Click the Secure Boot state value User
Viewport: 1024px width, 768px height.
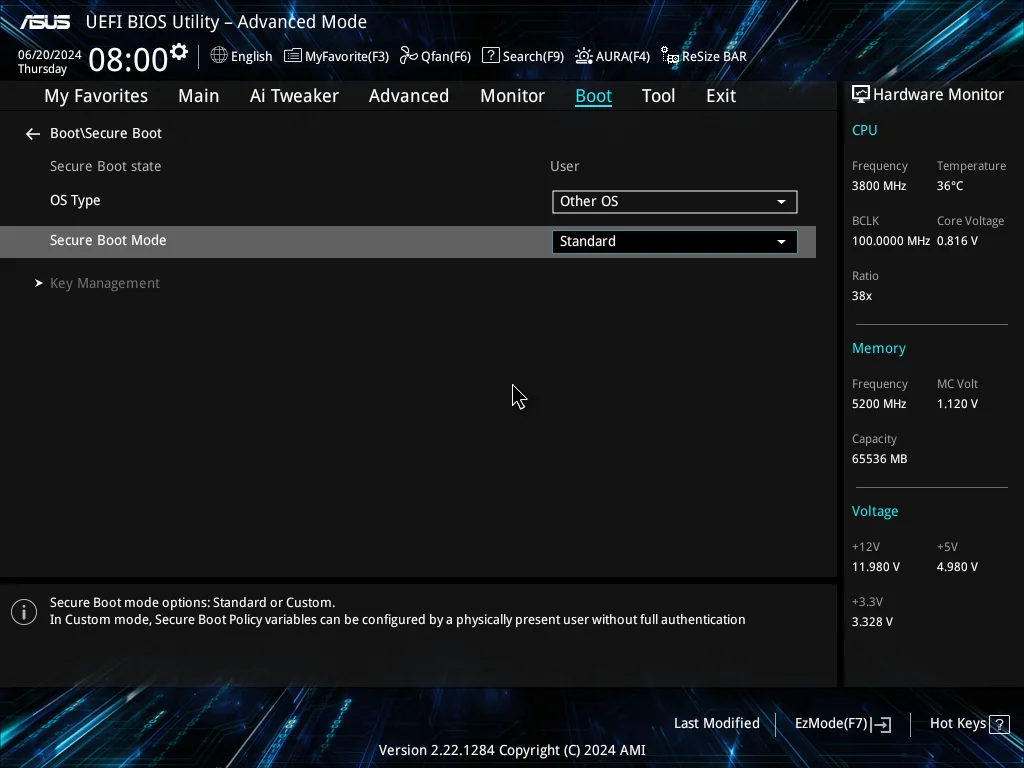click(x=565, y=167)
